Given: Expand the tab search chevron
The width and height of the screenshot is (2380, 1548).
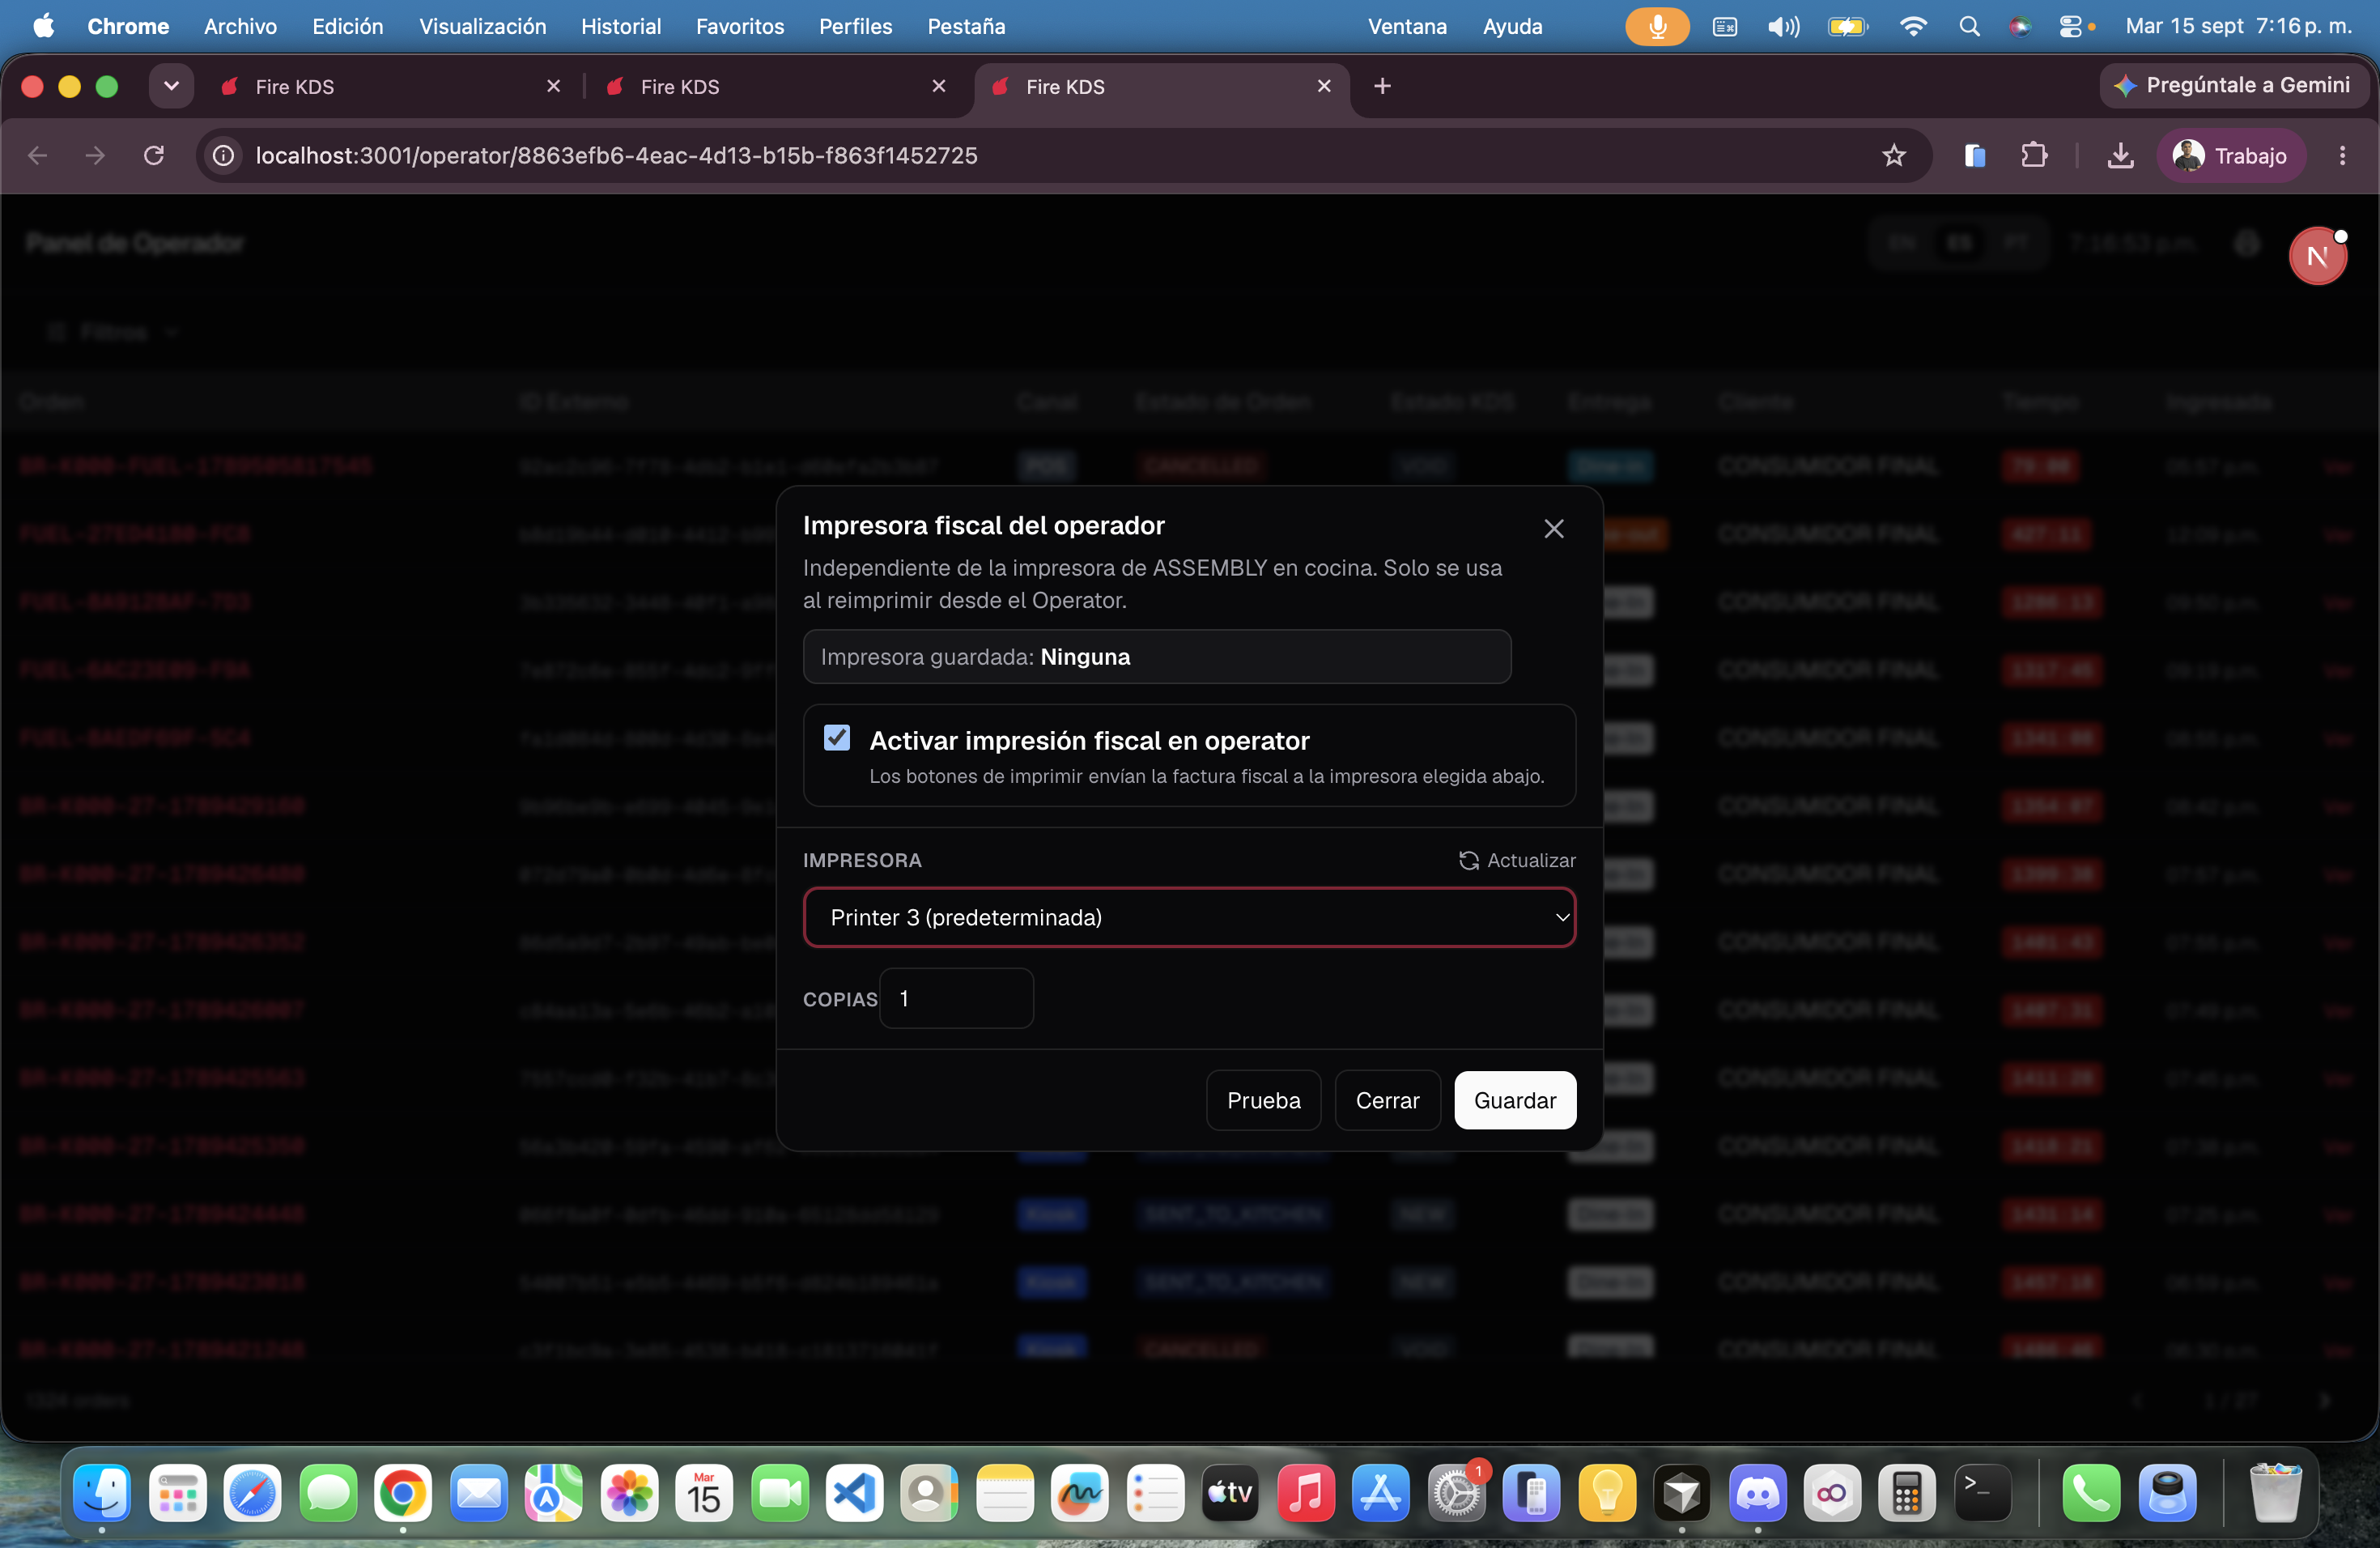Looking at the screenshot, I should pos(171,86).
